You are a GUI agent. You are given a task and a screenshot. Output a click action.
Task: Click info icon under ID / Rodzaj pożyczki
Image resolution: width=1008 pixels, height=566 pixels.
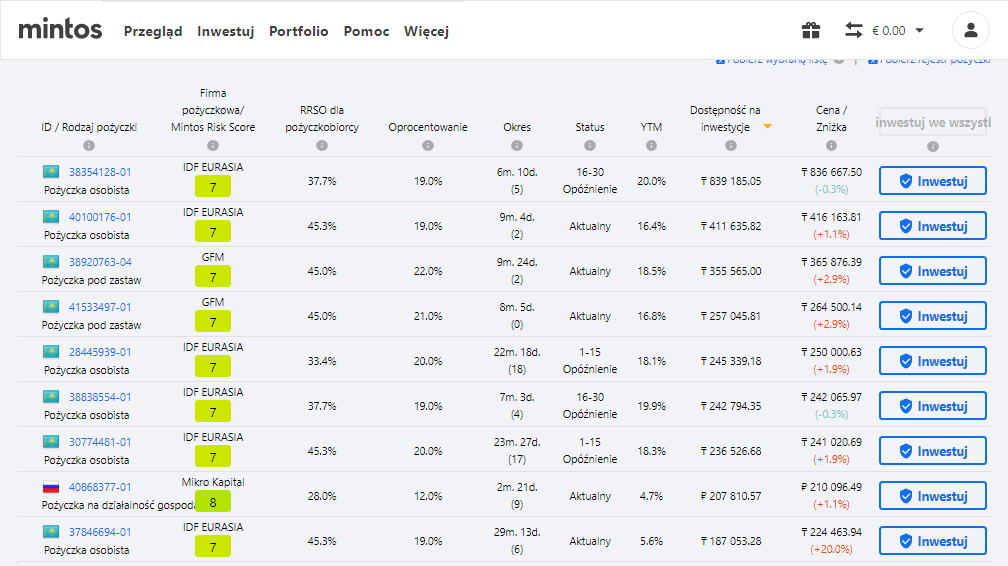pyautogui.click(x=89, y=145)
